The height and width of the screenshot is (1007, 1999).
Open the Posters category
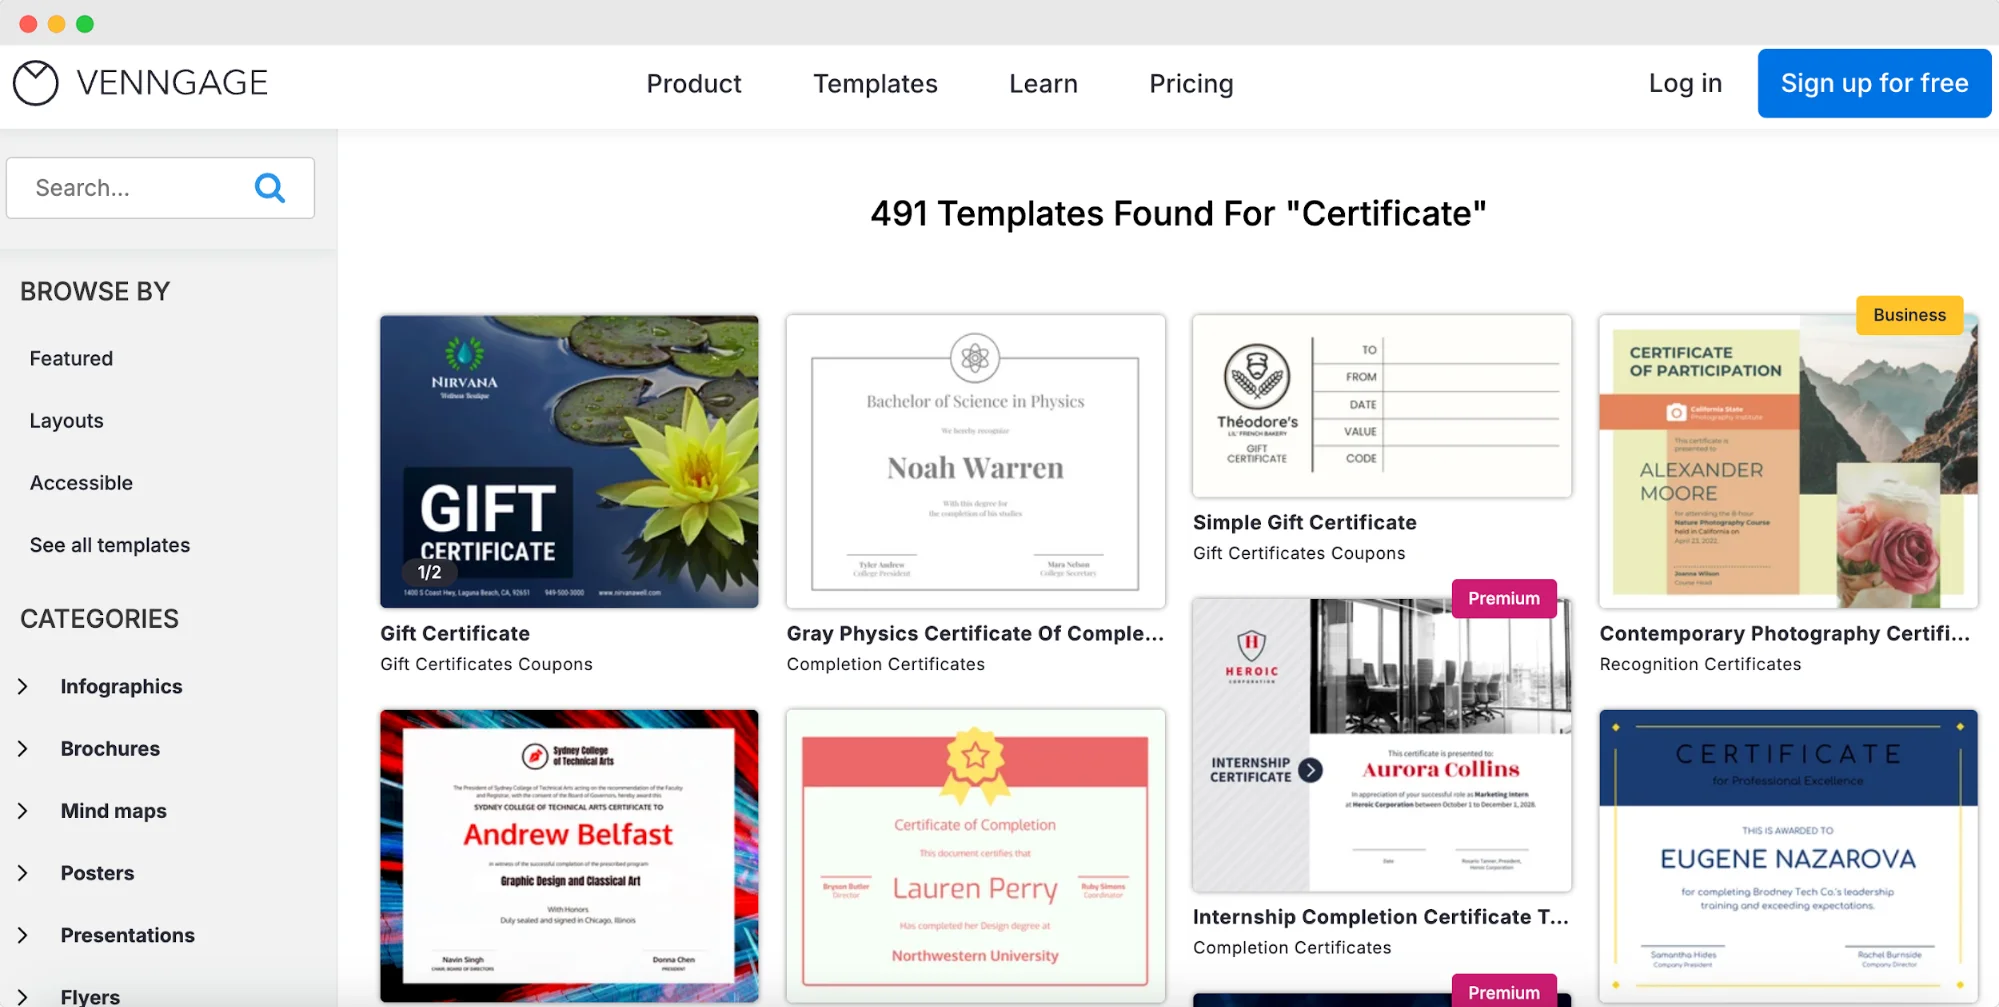coord(97,873)
